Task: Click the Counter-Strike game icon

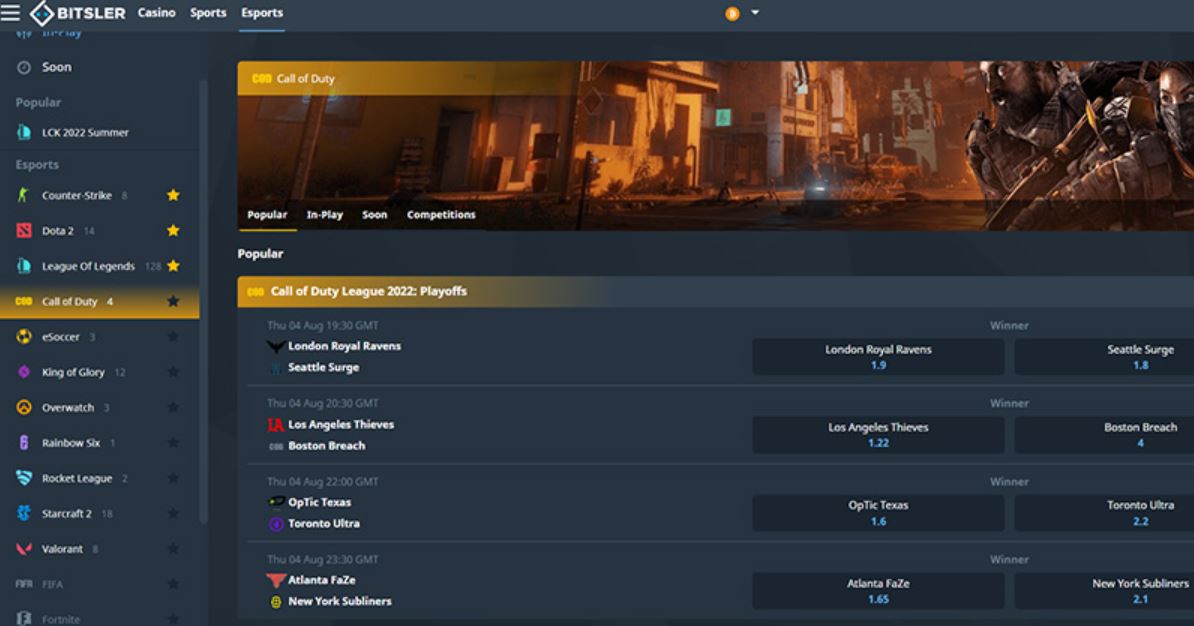Action: (24, 195)
